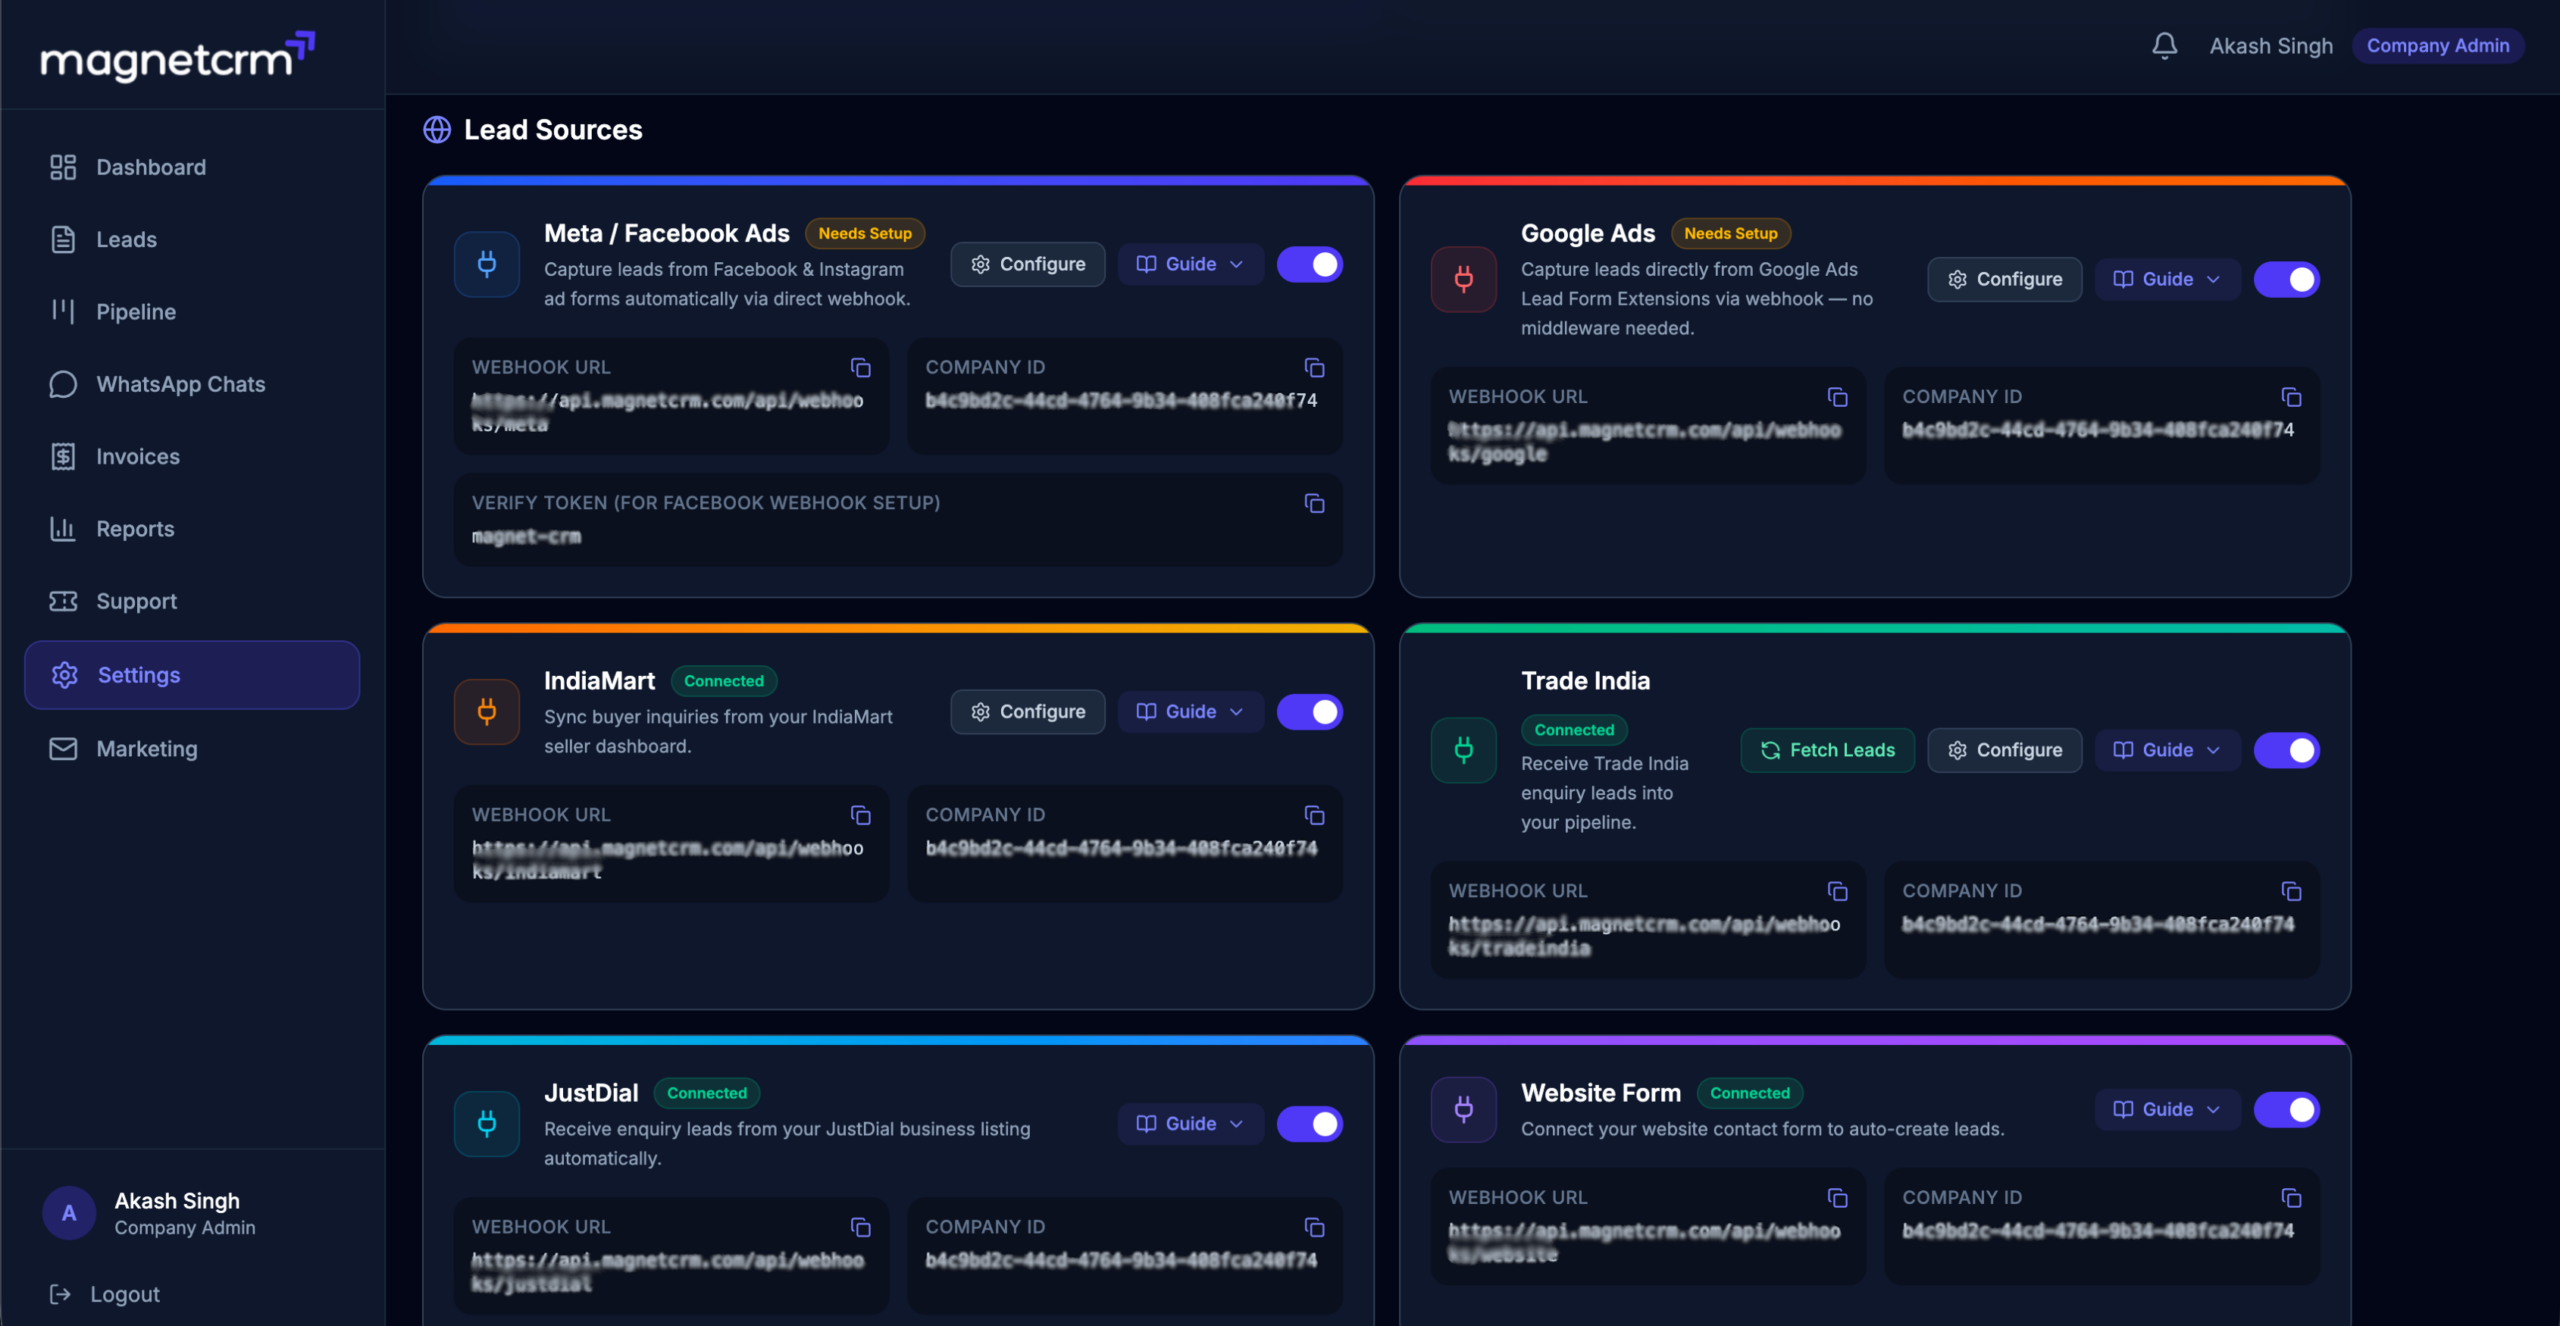This screenshot has height=1326, width=2560.
Task: Open Support page
Action: click(192, 601)
